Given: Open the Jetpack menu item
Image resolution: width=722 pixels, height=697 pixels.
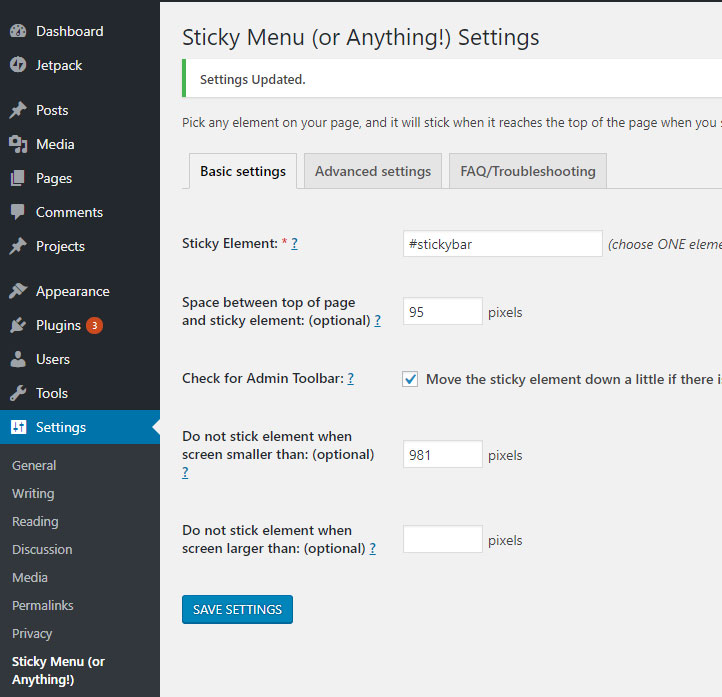Looking at the screenshot, I should tap(59, 65).
